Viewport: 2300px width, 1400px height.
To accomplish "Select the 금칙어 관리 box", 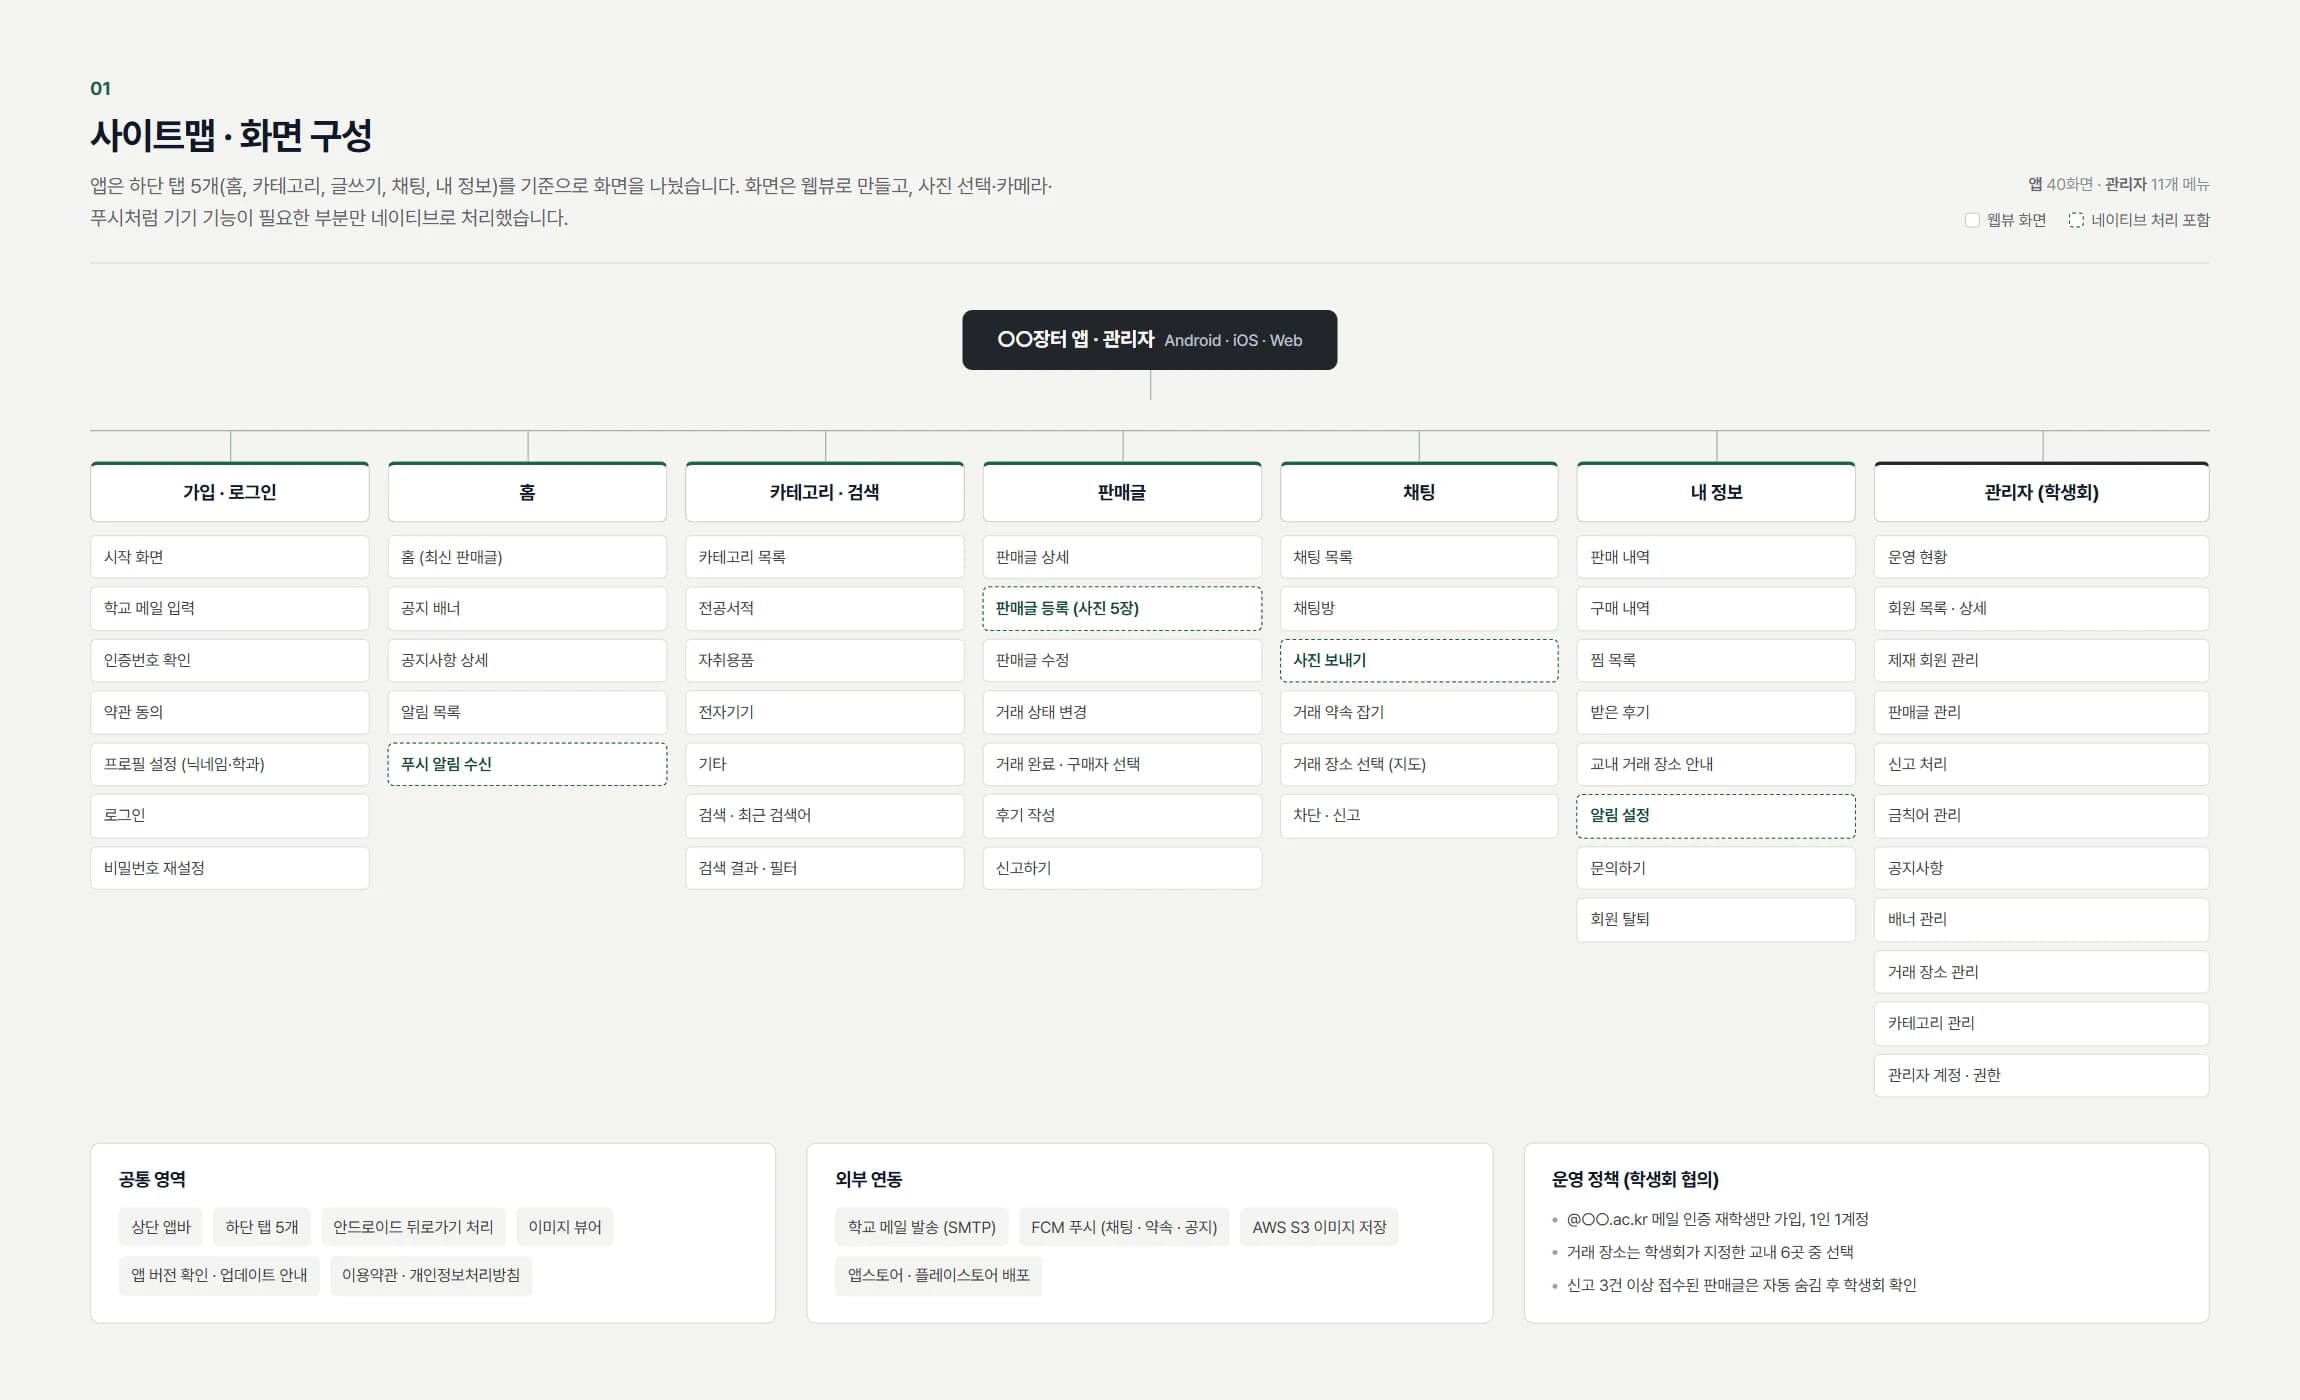I will [x=2041, y=815].
